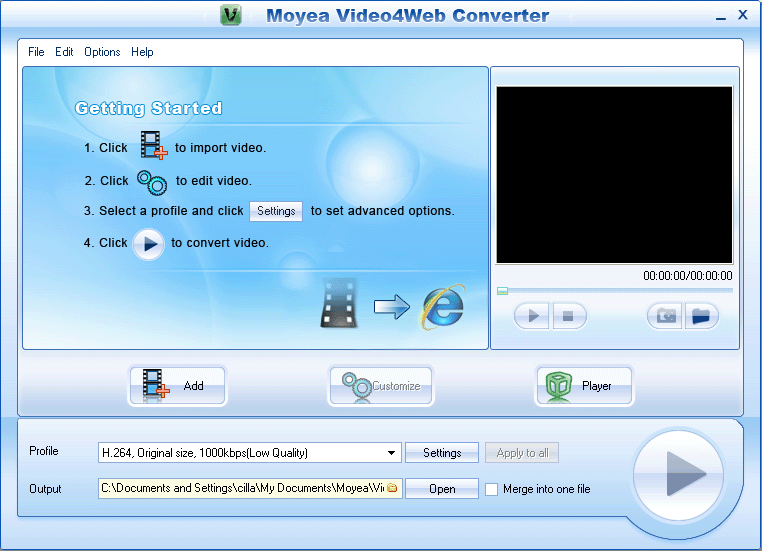Click the gears edit video icon in Getting Started
Viewport: 762px width, 551px height.
pos(152,182)
